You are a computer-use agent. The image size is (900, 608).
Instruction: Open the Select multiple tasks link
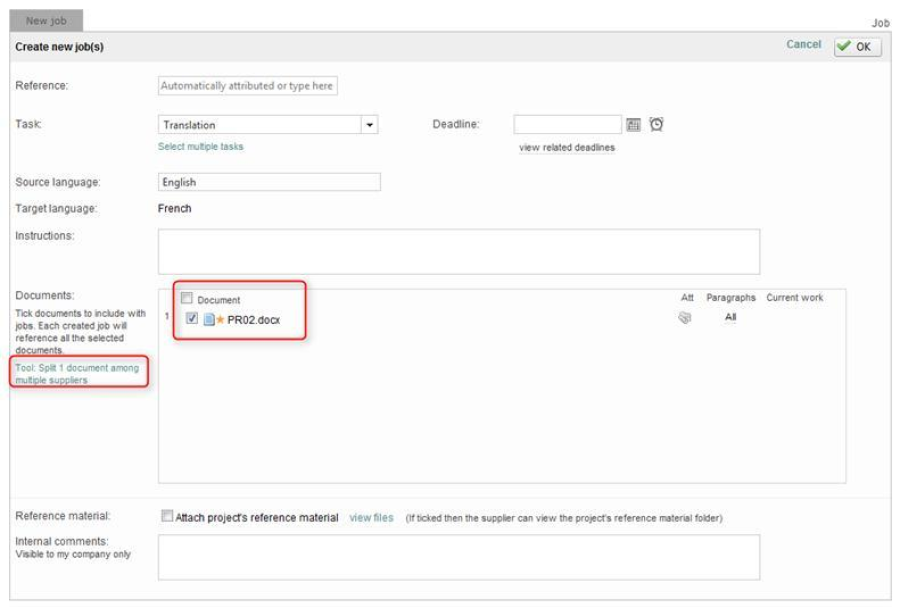coord(200,147)
